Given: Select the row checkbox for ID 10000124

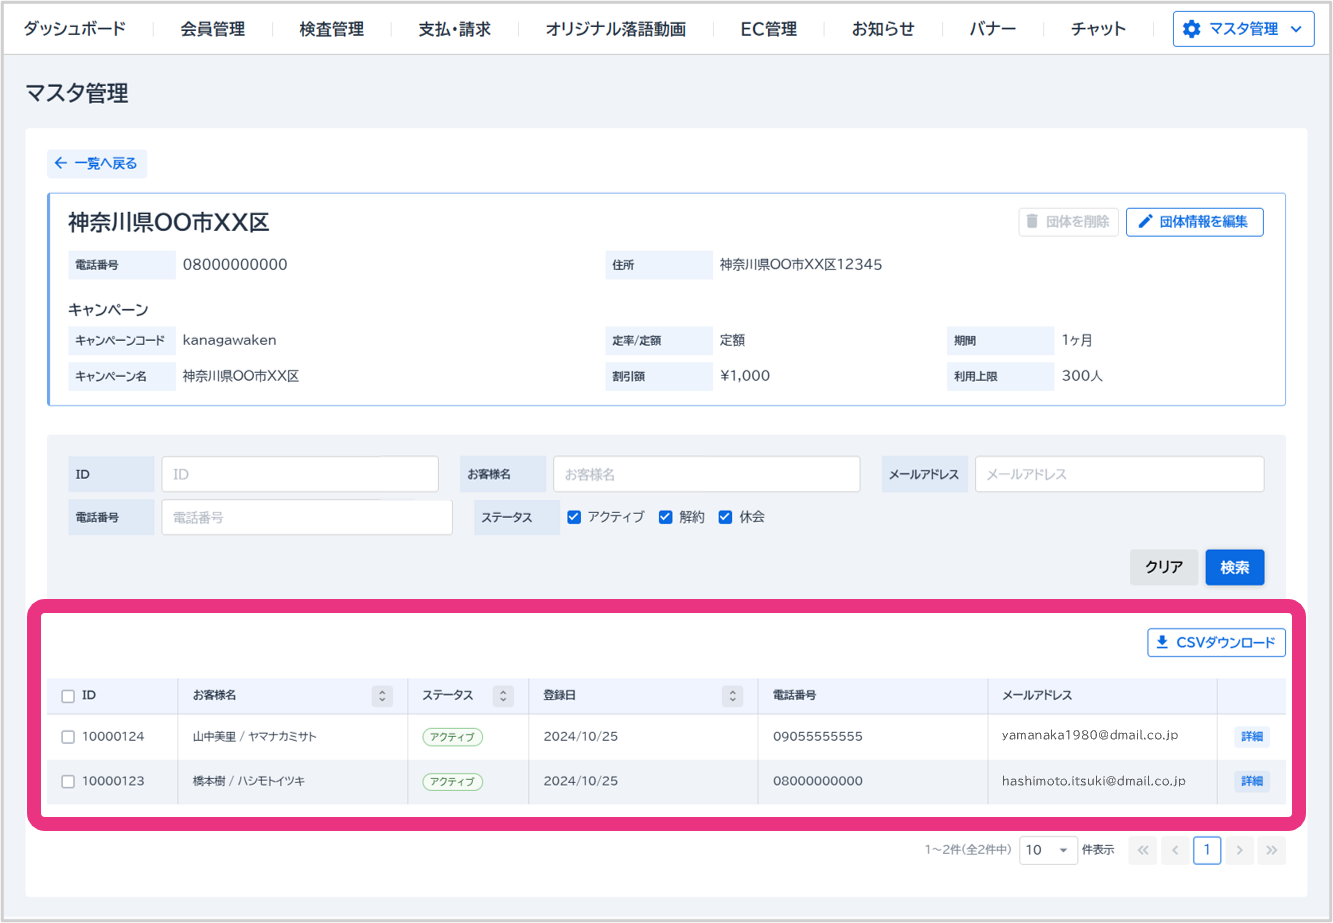Looking at the screenshot, I should coord(68,737).
